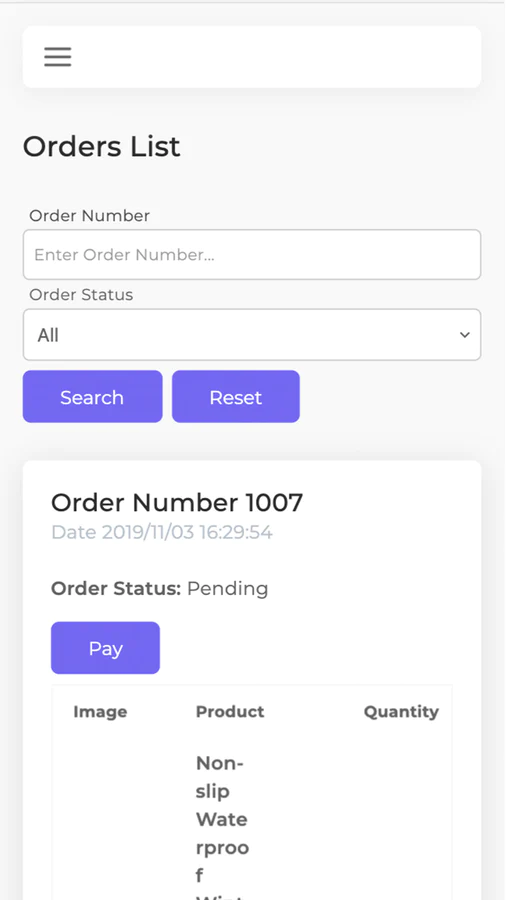Click the Reset button

(236, 397)
